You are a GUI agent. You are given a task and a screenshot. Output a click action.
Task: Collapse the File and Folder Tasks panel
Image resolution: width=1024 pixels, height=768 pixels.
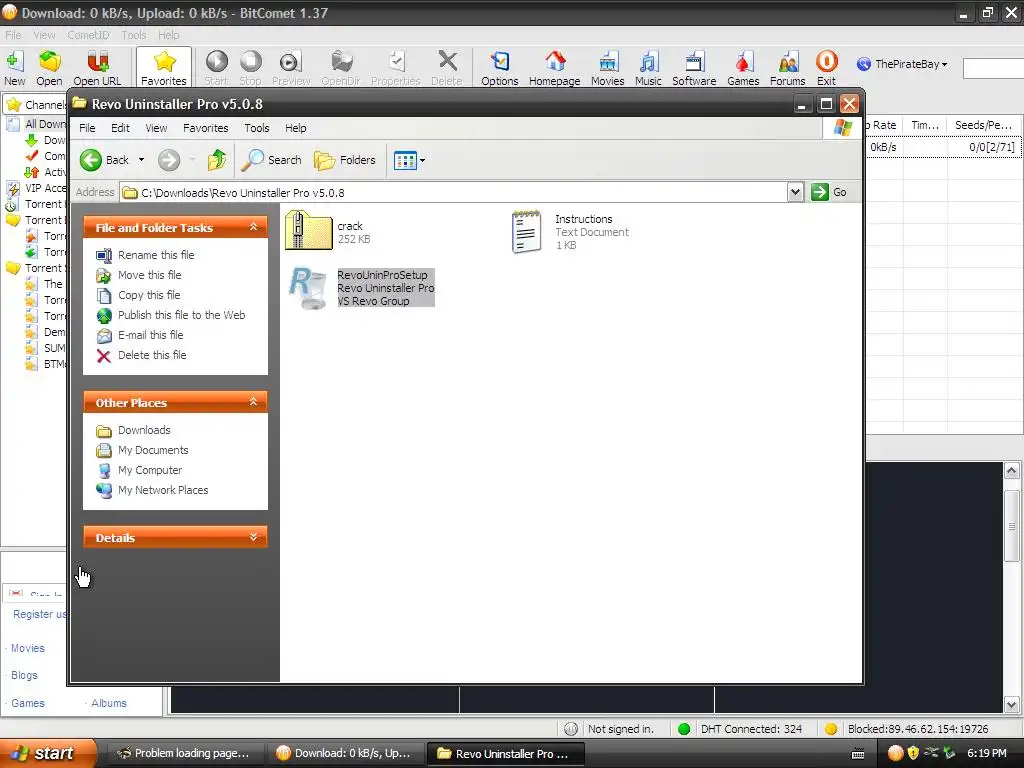click(253, 227)
